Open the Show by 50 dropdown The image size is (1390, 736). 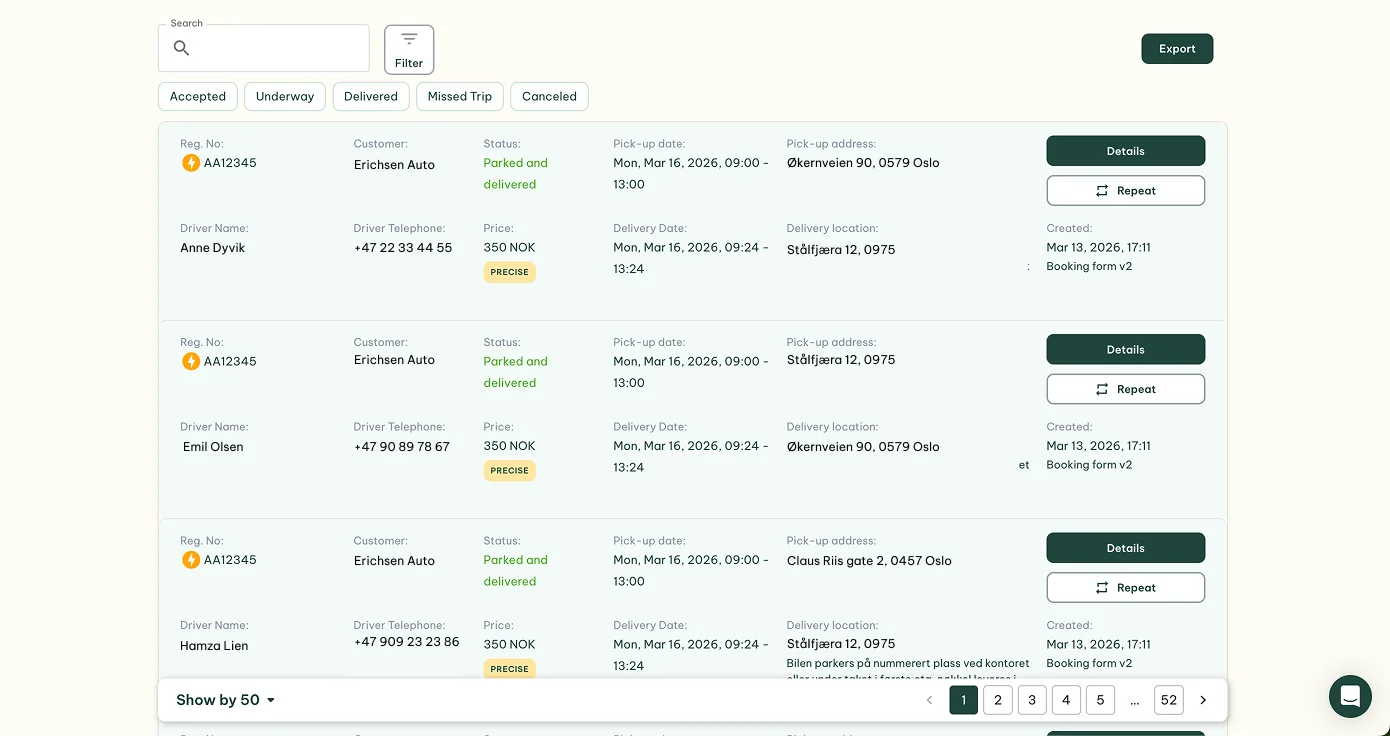click(225, 700)
